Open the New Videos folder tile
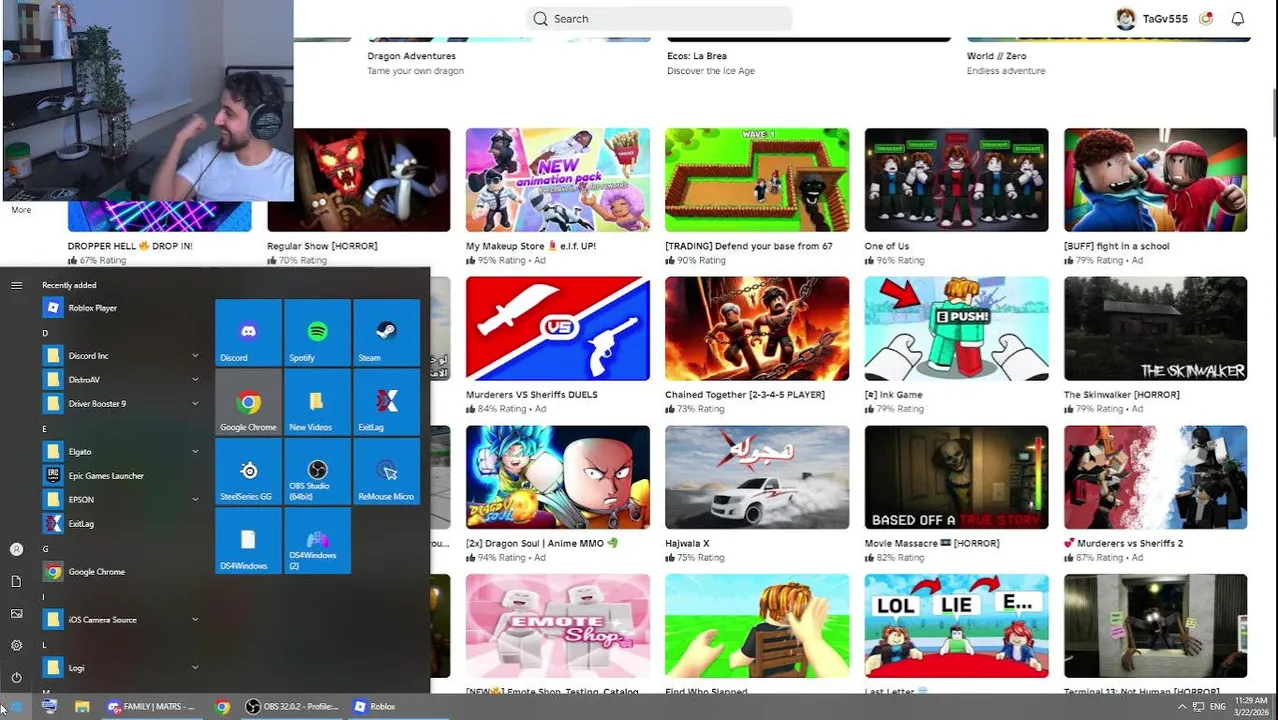1278x720 pixels. pyautogui.click(x=317, y=402)
